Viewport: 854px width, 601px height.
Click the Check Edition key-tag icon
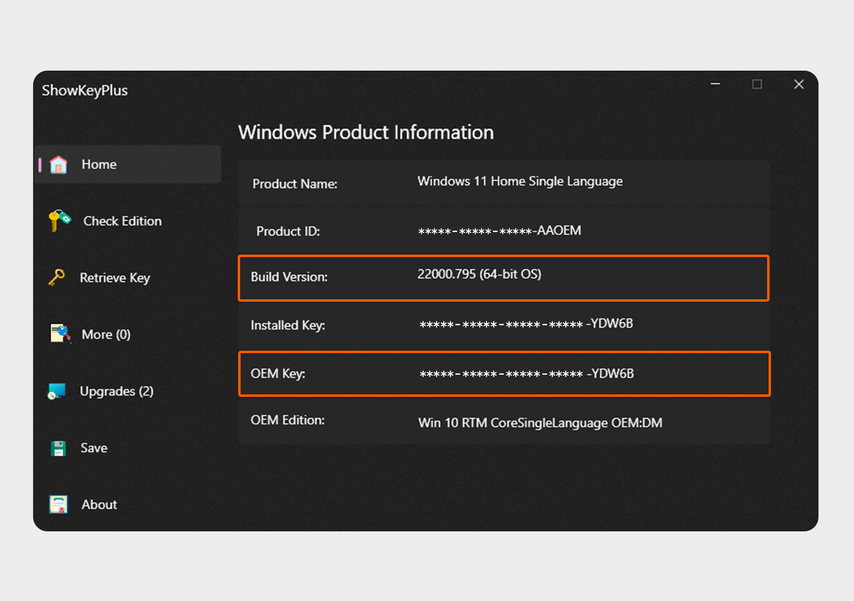coord(59,220)
